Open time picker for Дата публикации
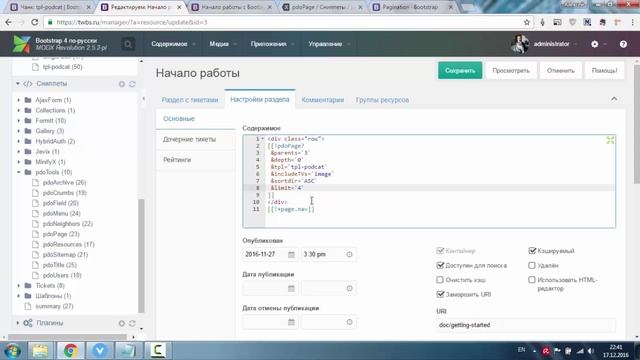Image resolution: width=640 pixels, height=360 pixels. (x=349, y=288)
